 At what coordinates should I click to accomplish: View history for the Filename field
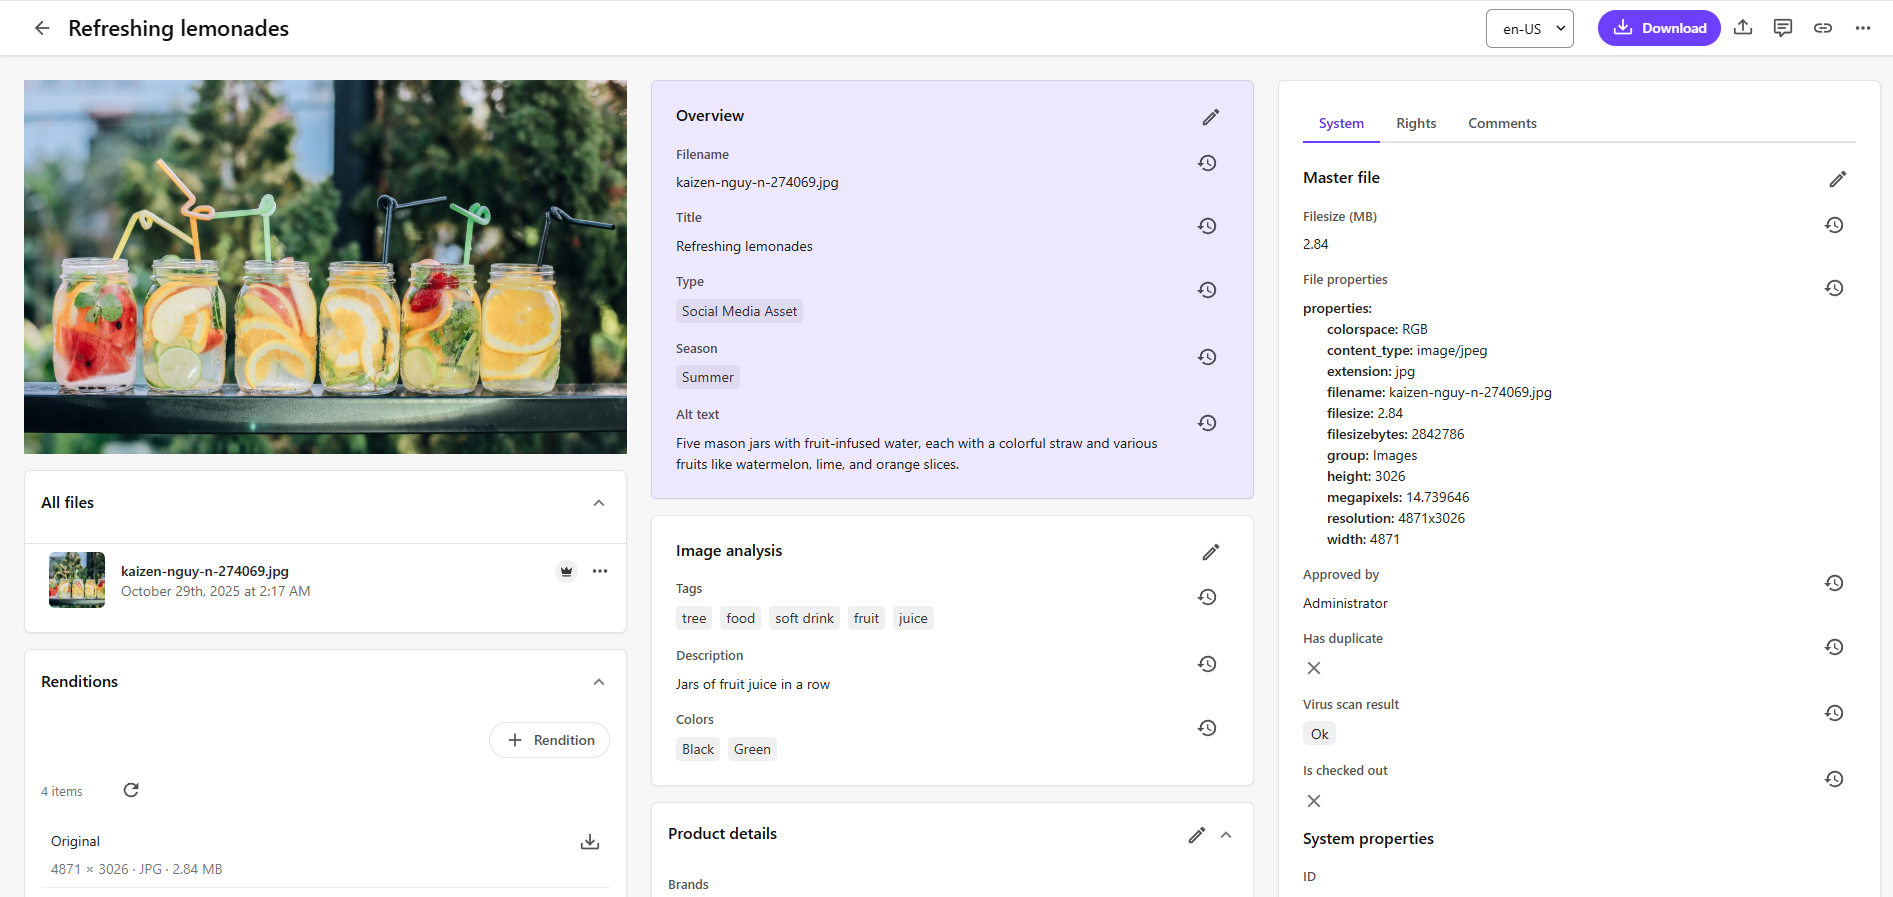pos(1207,163)
